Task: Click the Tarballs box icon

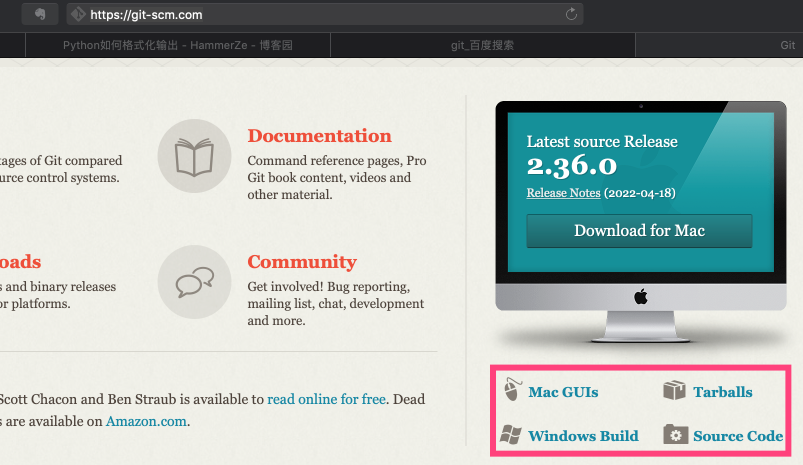Action: (x=674, y=390)
